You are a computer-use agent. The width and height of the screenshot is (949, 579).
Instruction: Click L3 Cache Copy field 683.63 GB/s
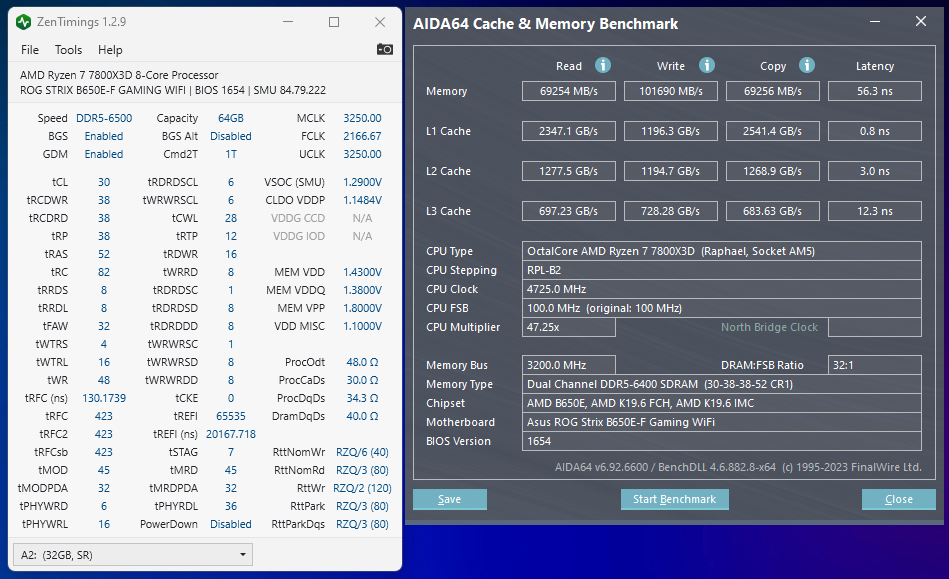773,211
